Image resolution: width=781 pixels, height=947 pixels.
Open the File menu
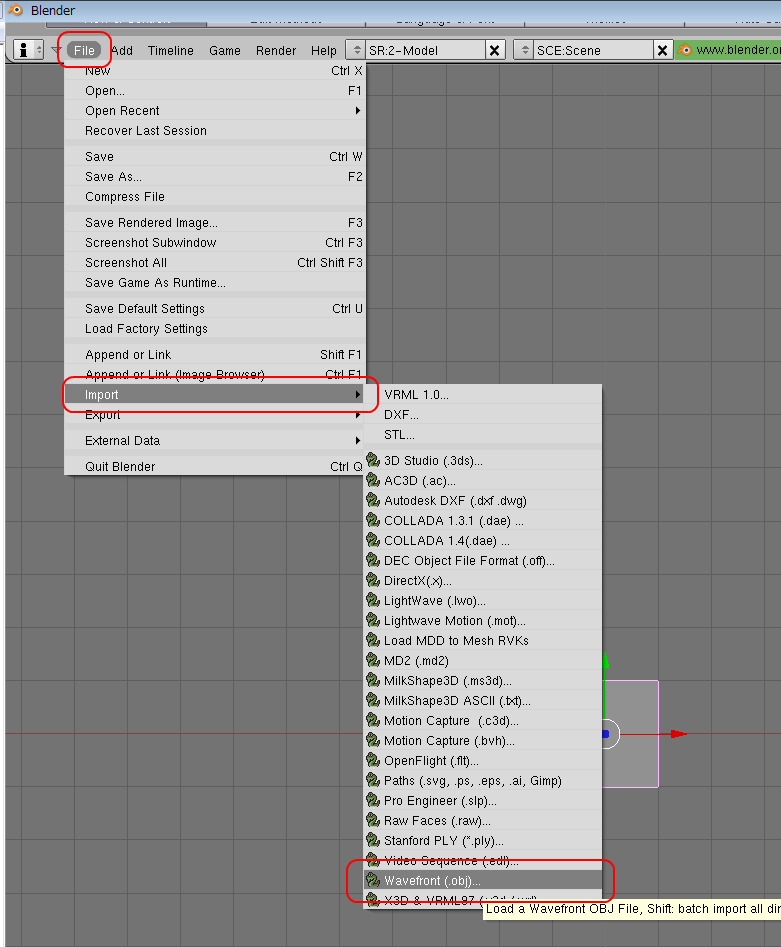pos(84,50)
